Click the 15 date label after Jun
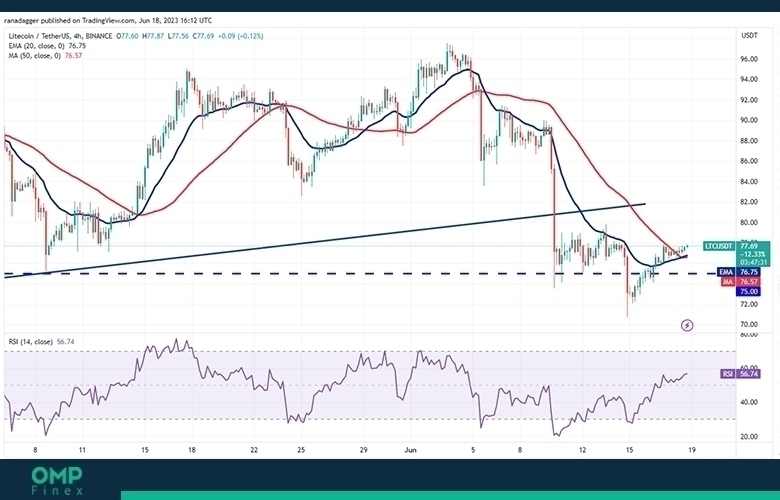Viewport: 780px width, 500px height. point(629,450)
